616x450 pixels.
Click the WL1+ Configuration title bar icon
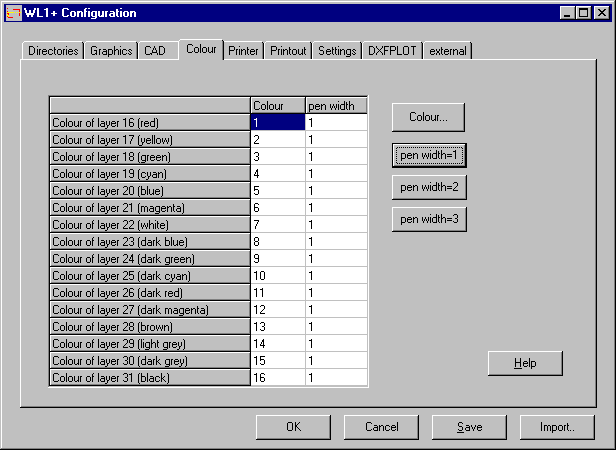click(13, 13)
